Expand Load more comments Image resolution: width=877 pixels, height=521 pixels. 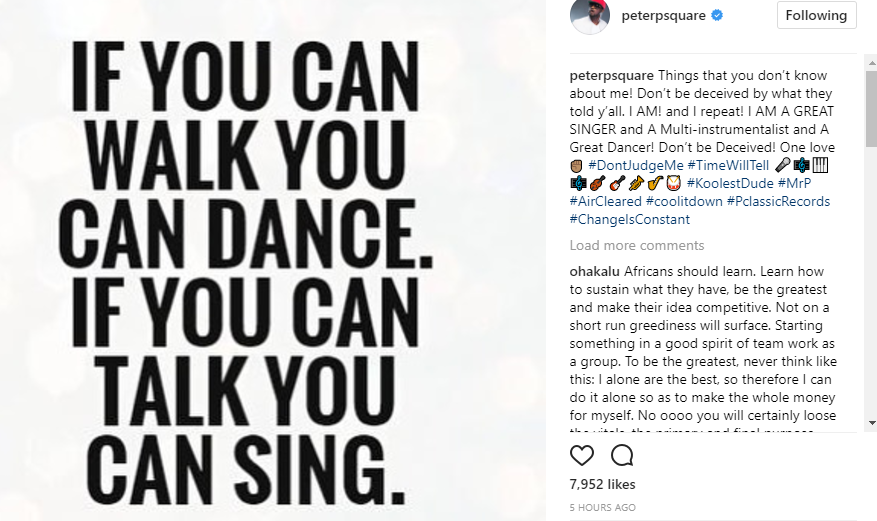[636, 246]
